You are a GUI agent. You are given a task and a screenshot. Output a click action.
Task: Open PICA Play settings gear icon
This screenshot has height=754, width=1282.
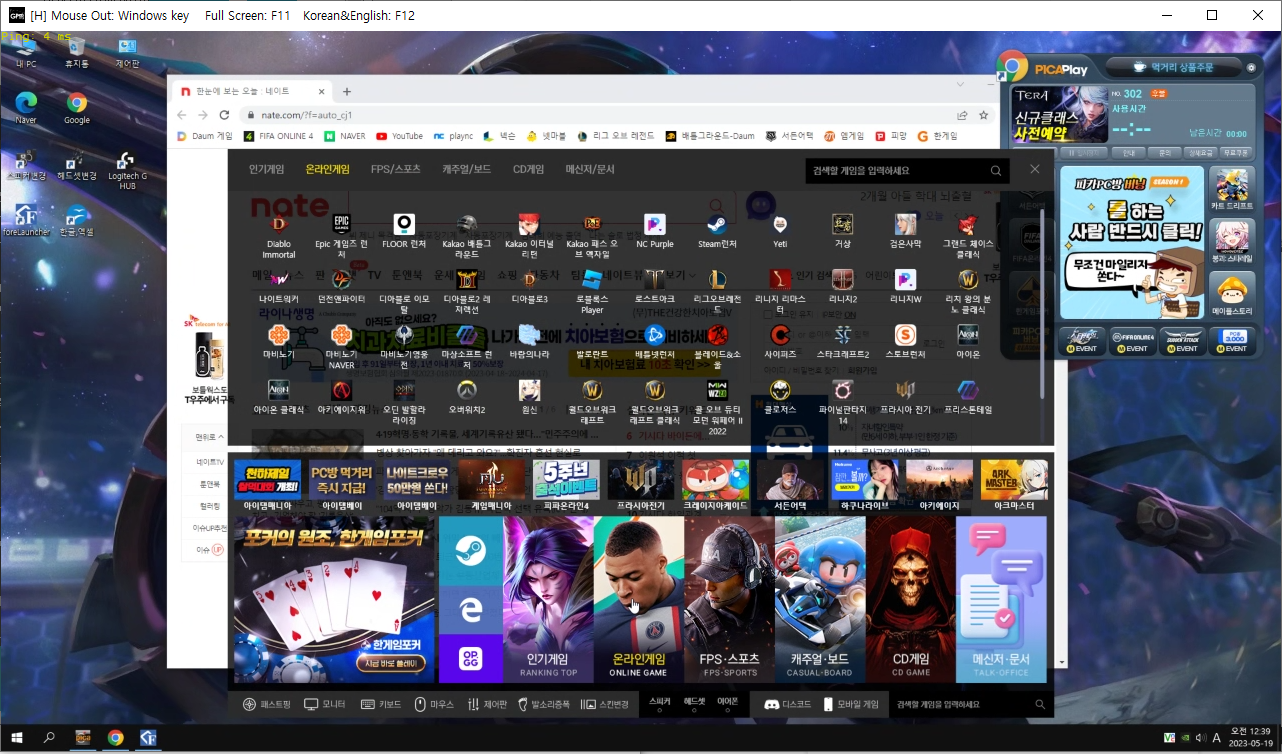(1250, 68)
